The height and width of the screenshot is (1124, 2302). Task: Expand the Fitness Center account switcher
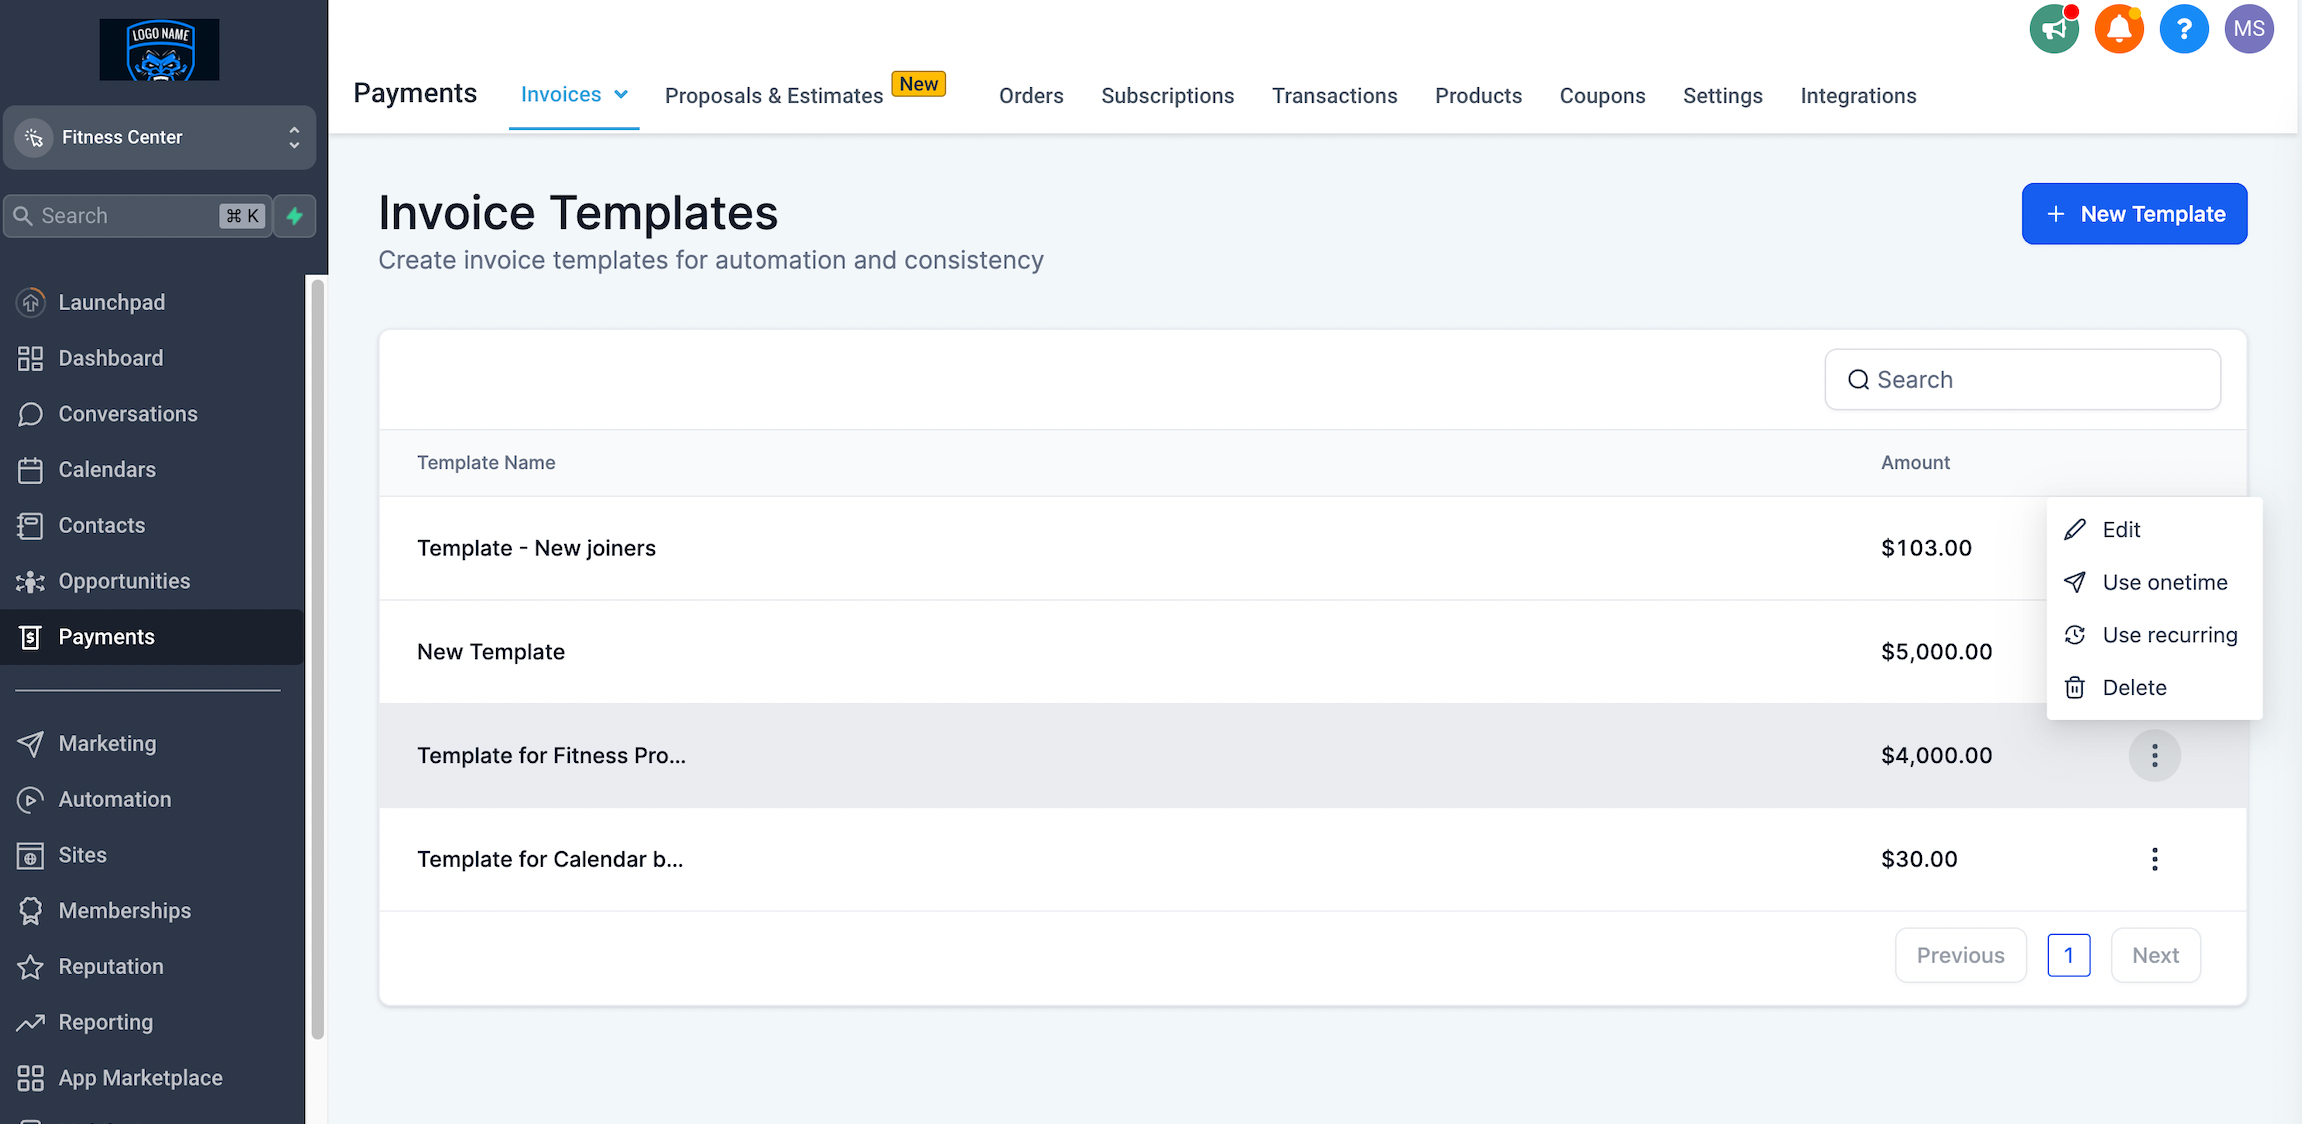click(160, 137)
